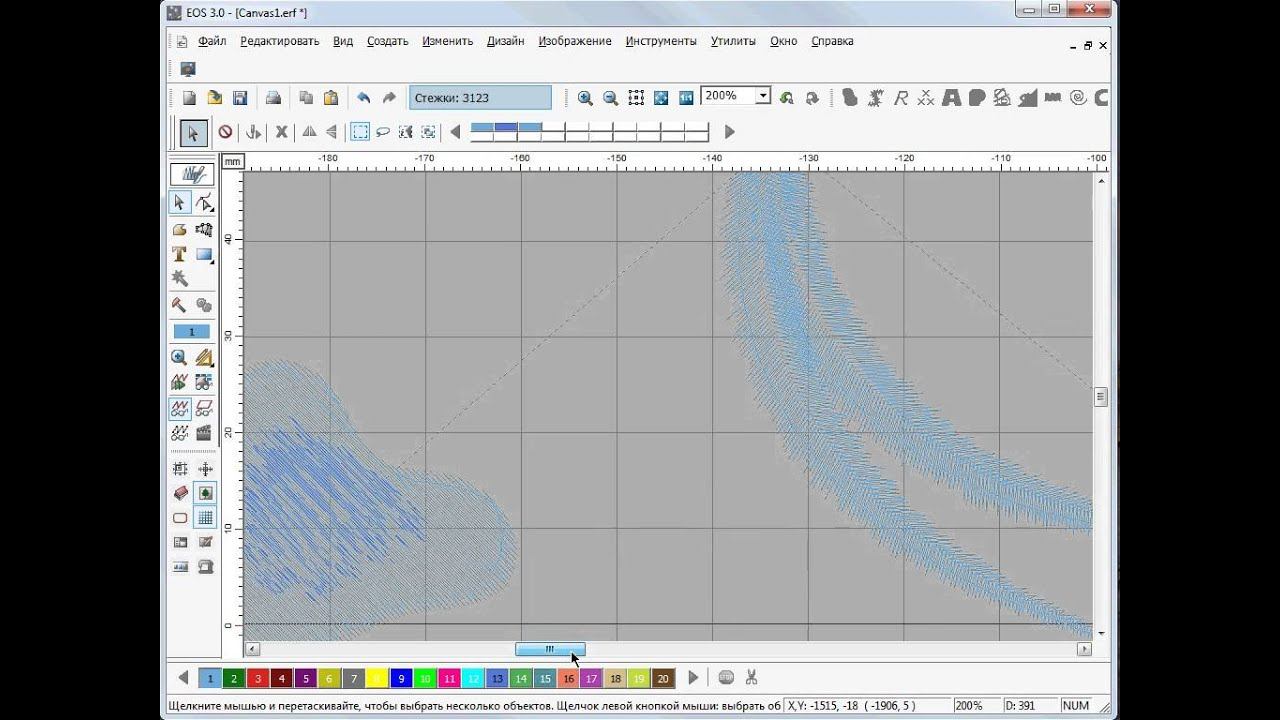Toggle the tree image display button
Viewport: 1280px width, 720px height.
[x=205, y=493]
